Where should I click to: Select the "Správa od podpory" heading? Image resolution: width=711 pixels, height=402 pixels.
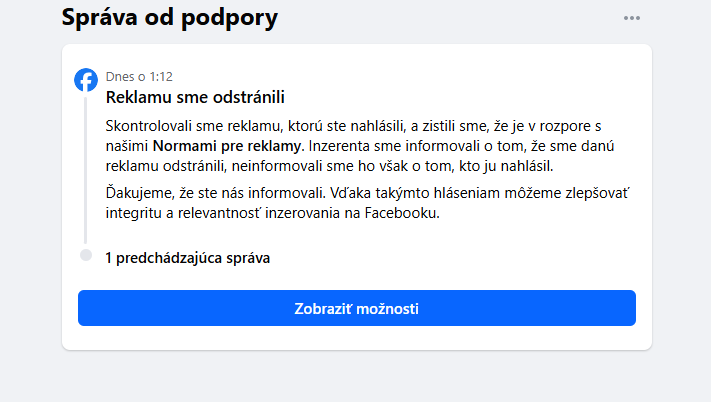pyautogui.click(x=169, y=17)
